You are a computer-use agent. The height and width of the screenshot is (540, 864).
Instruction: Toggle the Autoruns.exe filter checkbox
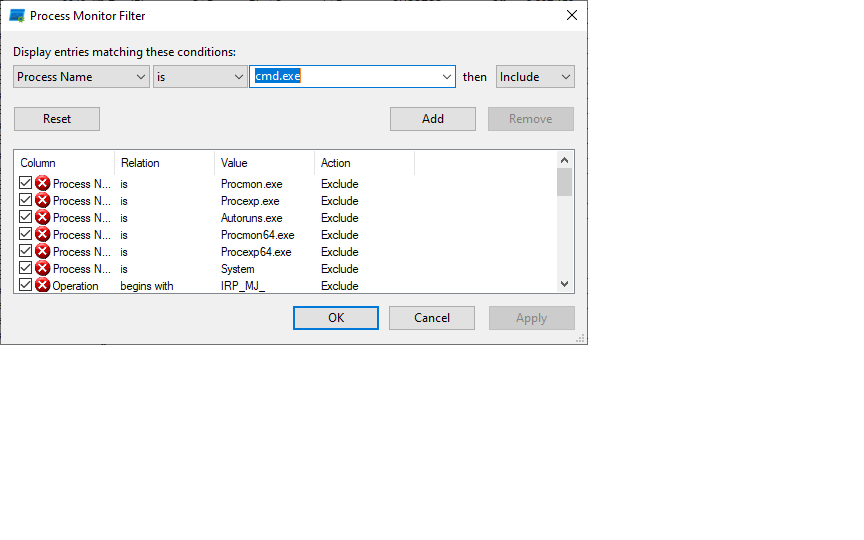pos(26,218)
